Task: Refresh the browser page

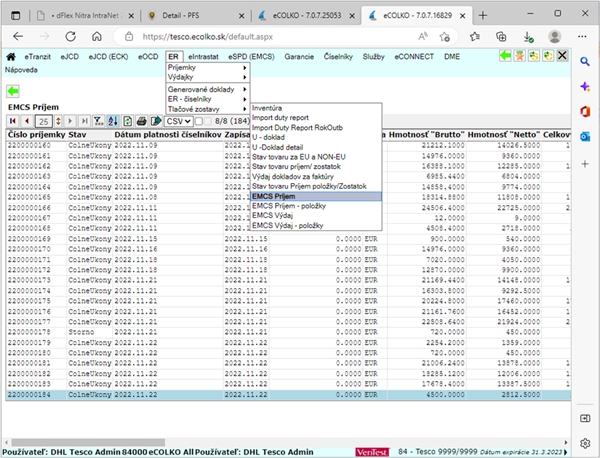Action: click(70, 37)
